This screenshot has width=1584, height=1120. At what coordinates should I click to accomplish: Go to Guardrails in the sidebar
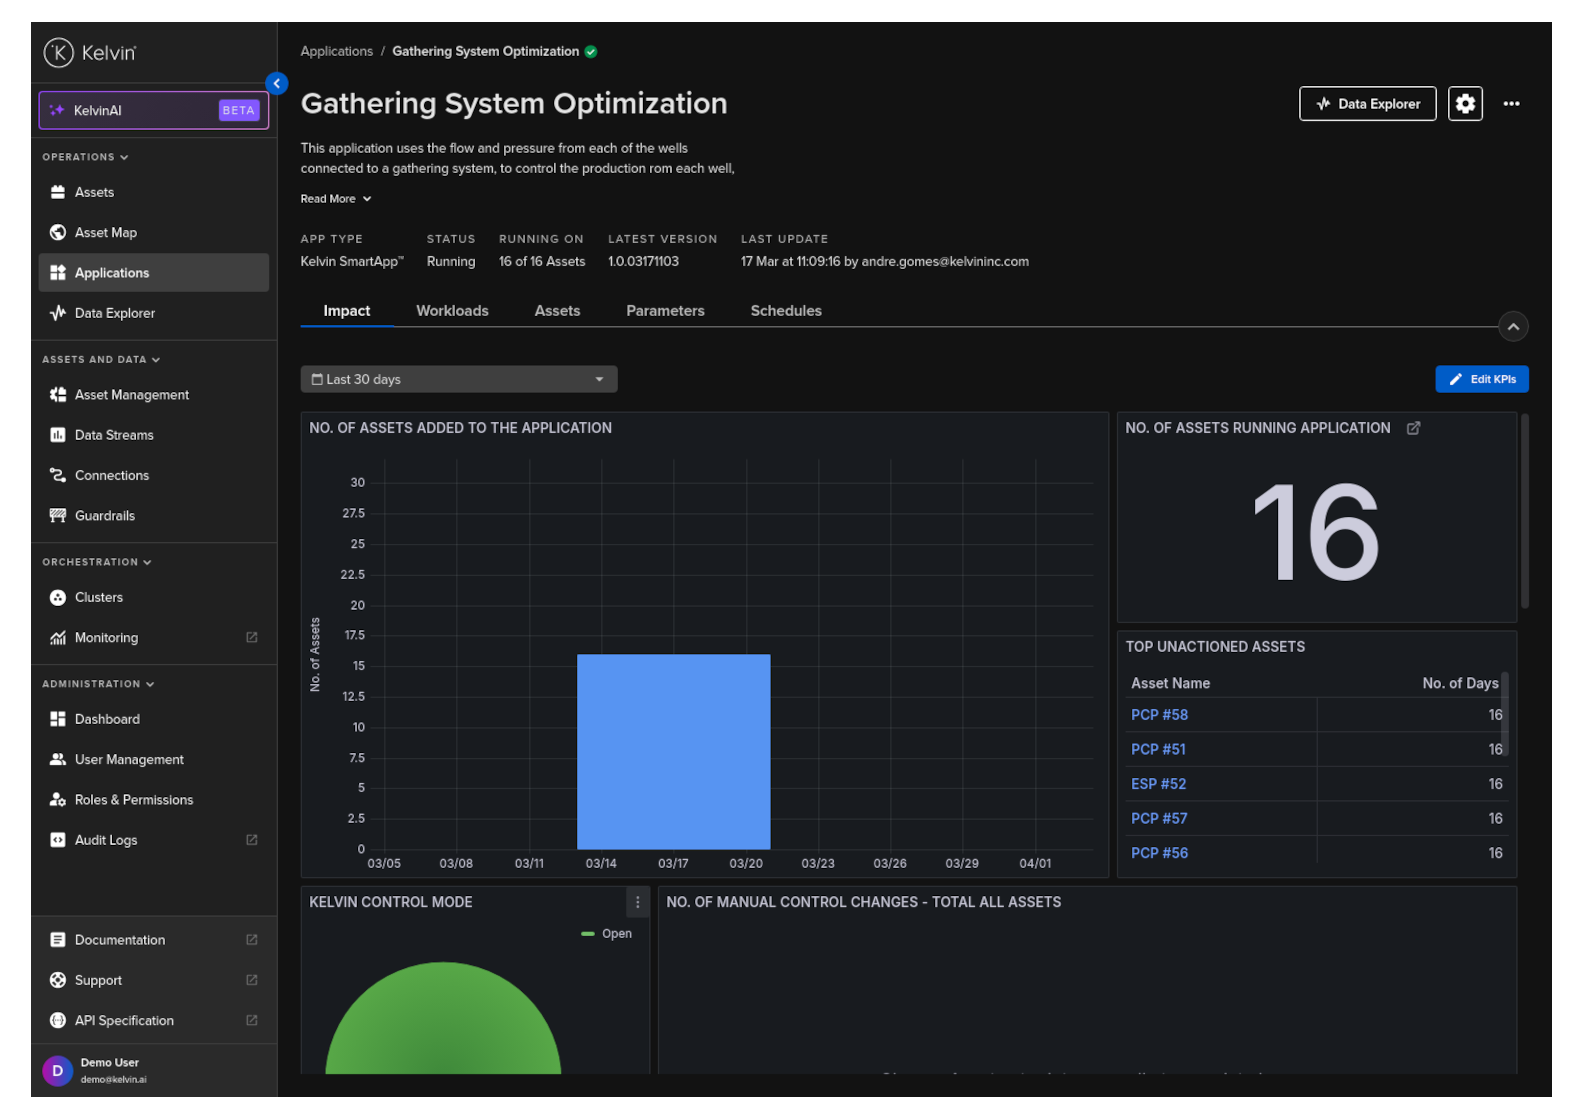[x=105, y=516]
